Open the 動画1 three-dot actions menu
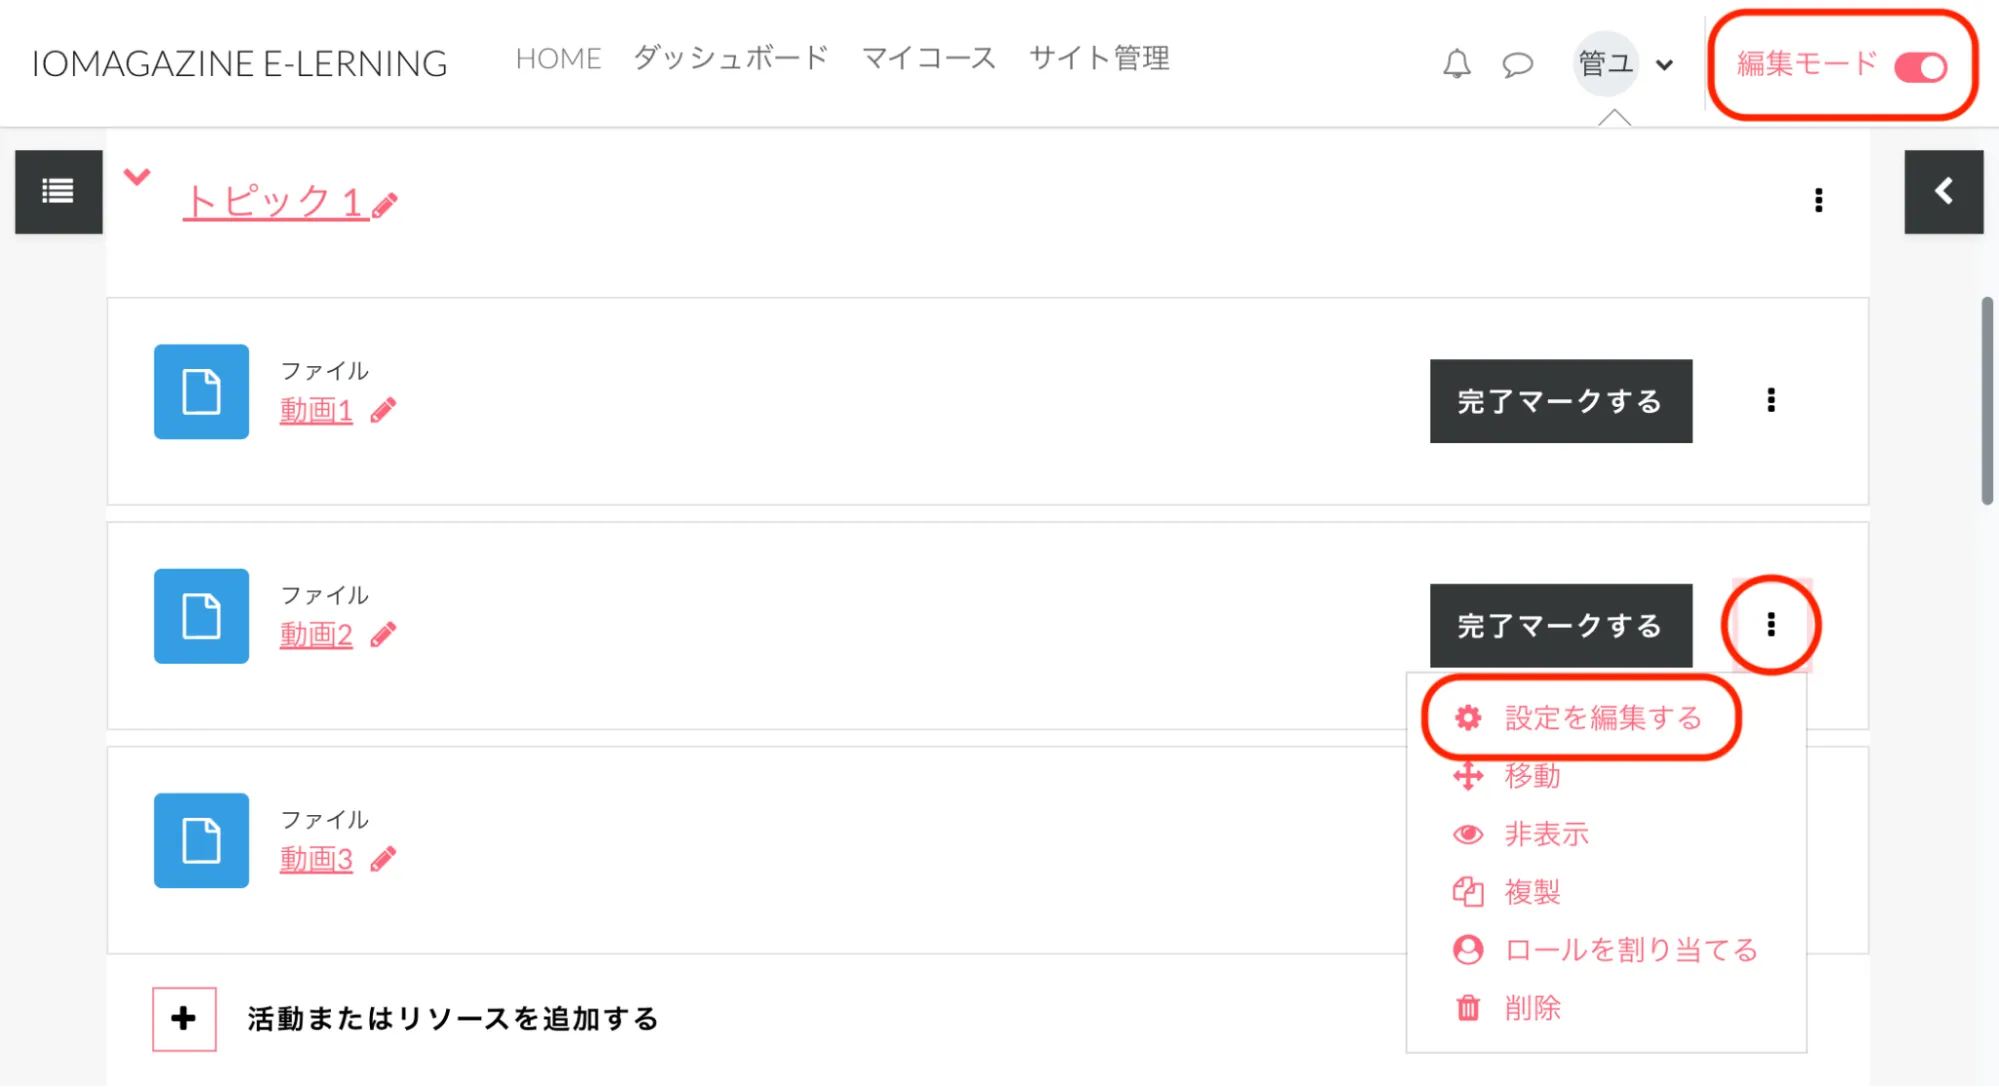 coord(1771,400)
